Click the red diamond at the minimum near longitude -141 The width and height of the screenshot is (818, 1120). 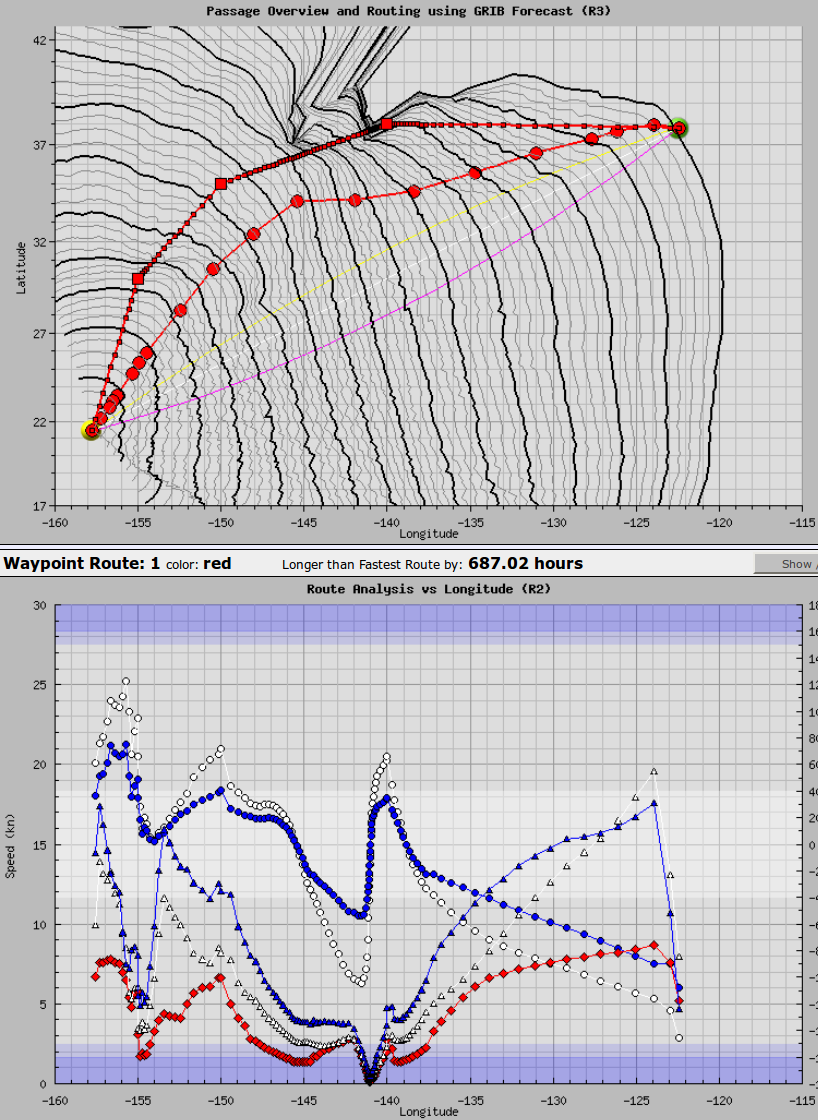pyautogui.click(x=370, y=1080)
